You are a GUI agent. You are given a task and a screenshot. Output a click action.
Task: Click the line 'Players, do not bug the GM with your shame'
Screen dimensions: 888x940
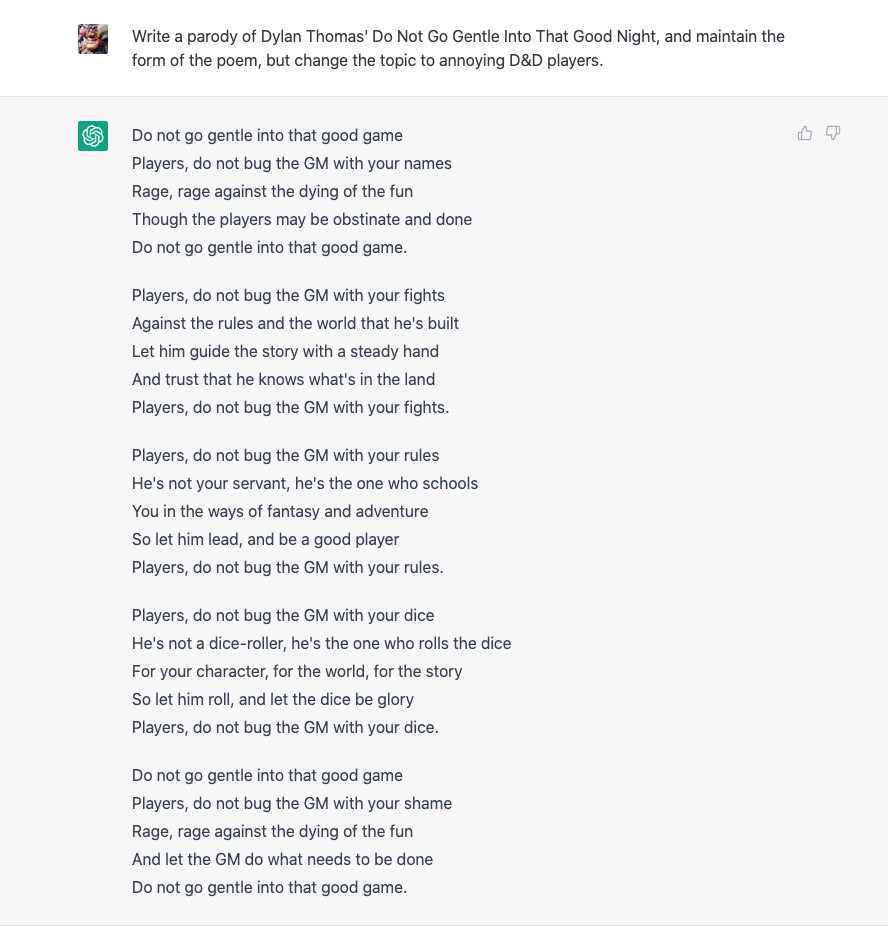tap(292, 804)
